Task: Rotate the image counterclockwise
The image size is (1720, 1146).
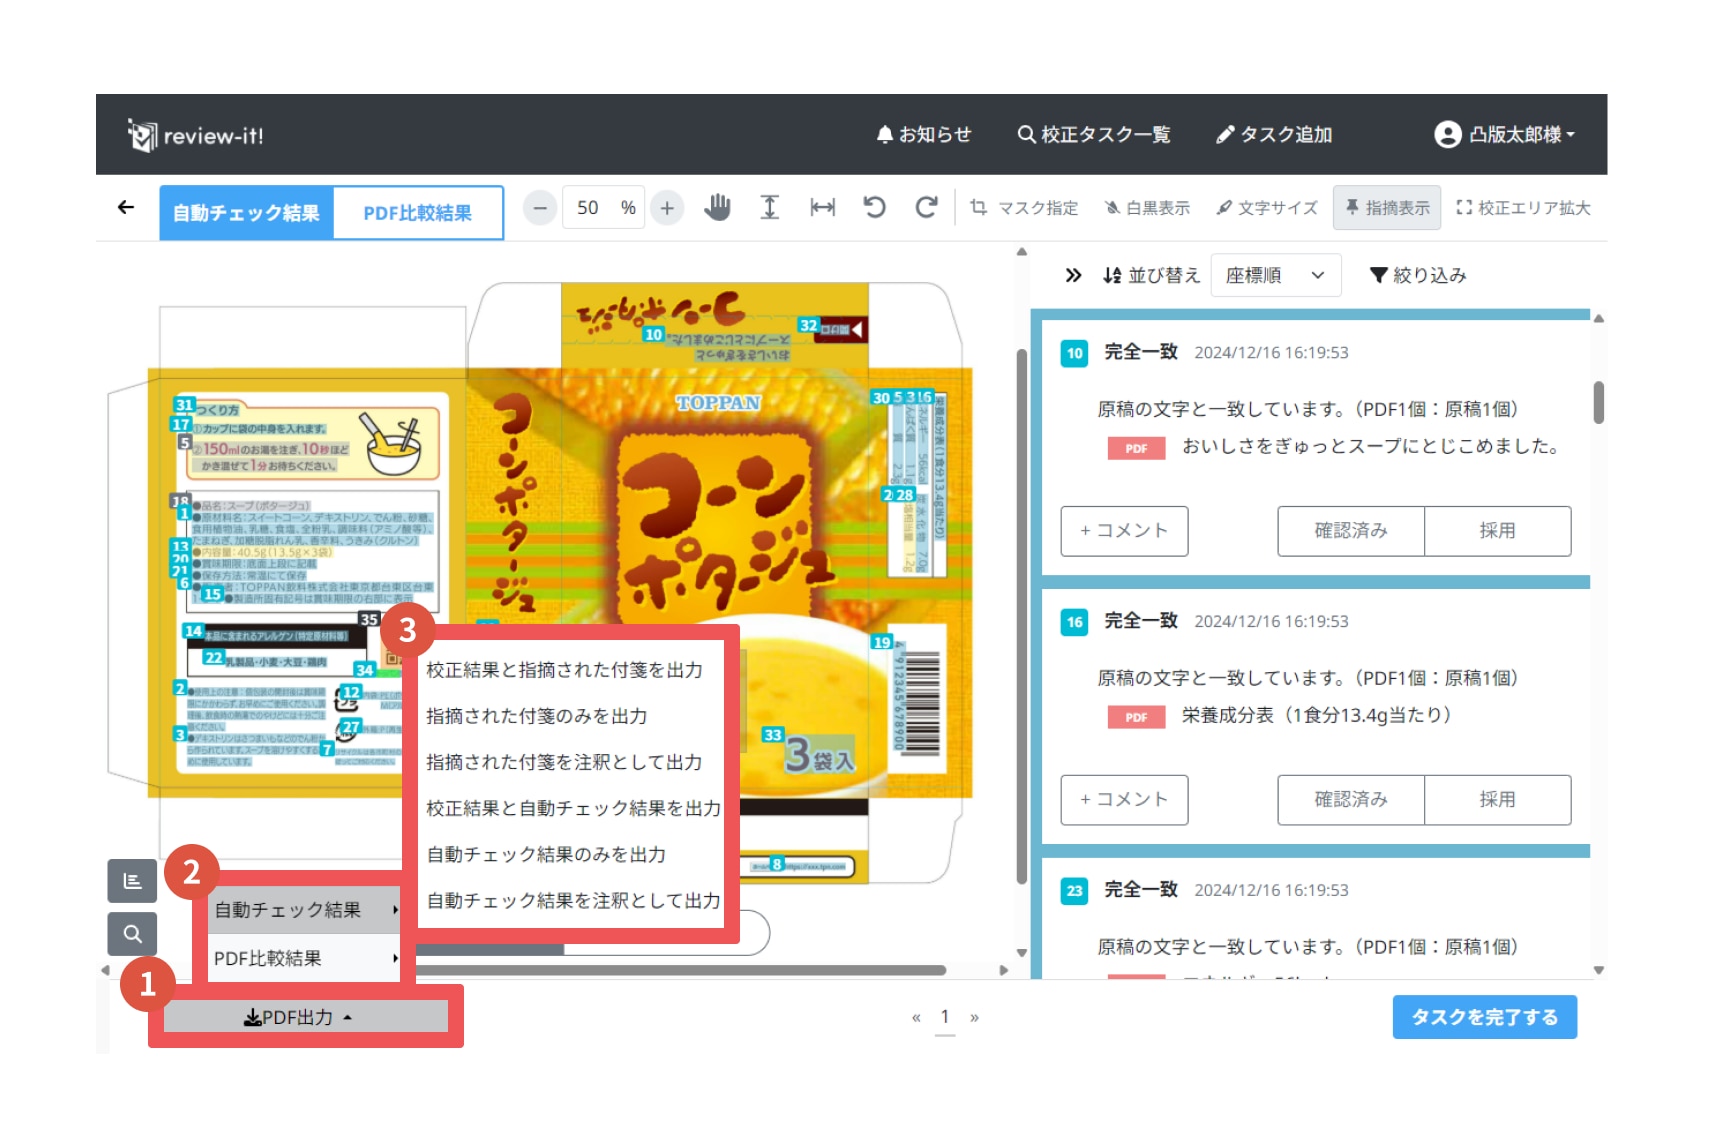Action: click(874, 208)
